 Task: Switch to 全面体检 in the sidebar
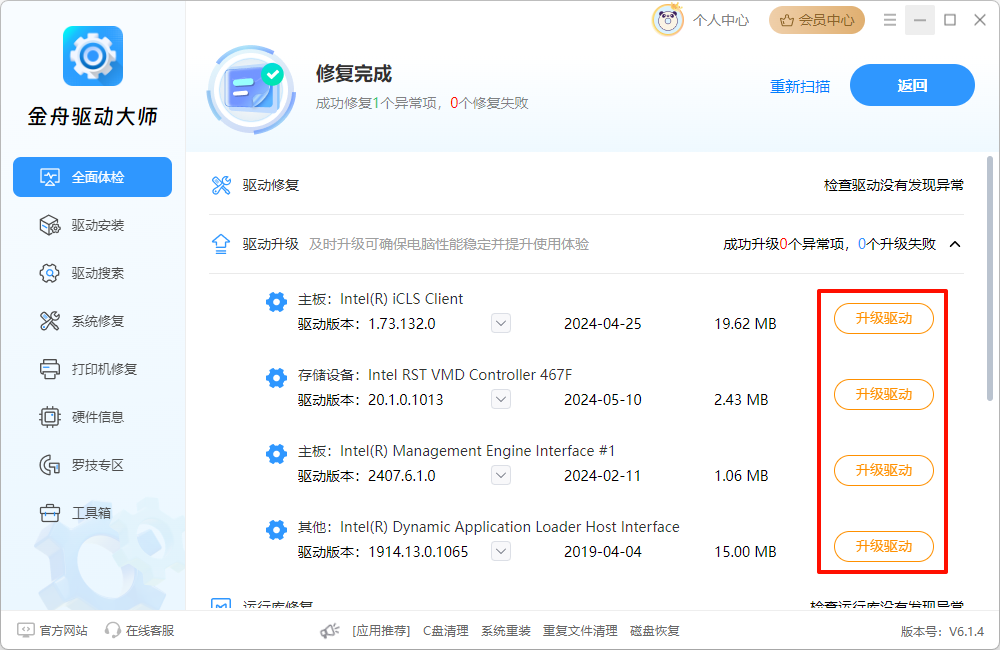tap(92, 177)
